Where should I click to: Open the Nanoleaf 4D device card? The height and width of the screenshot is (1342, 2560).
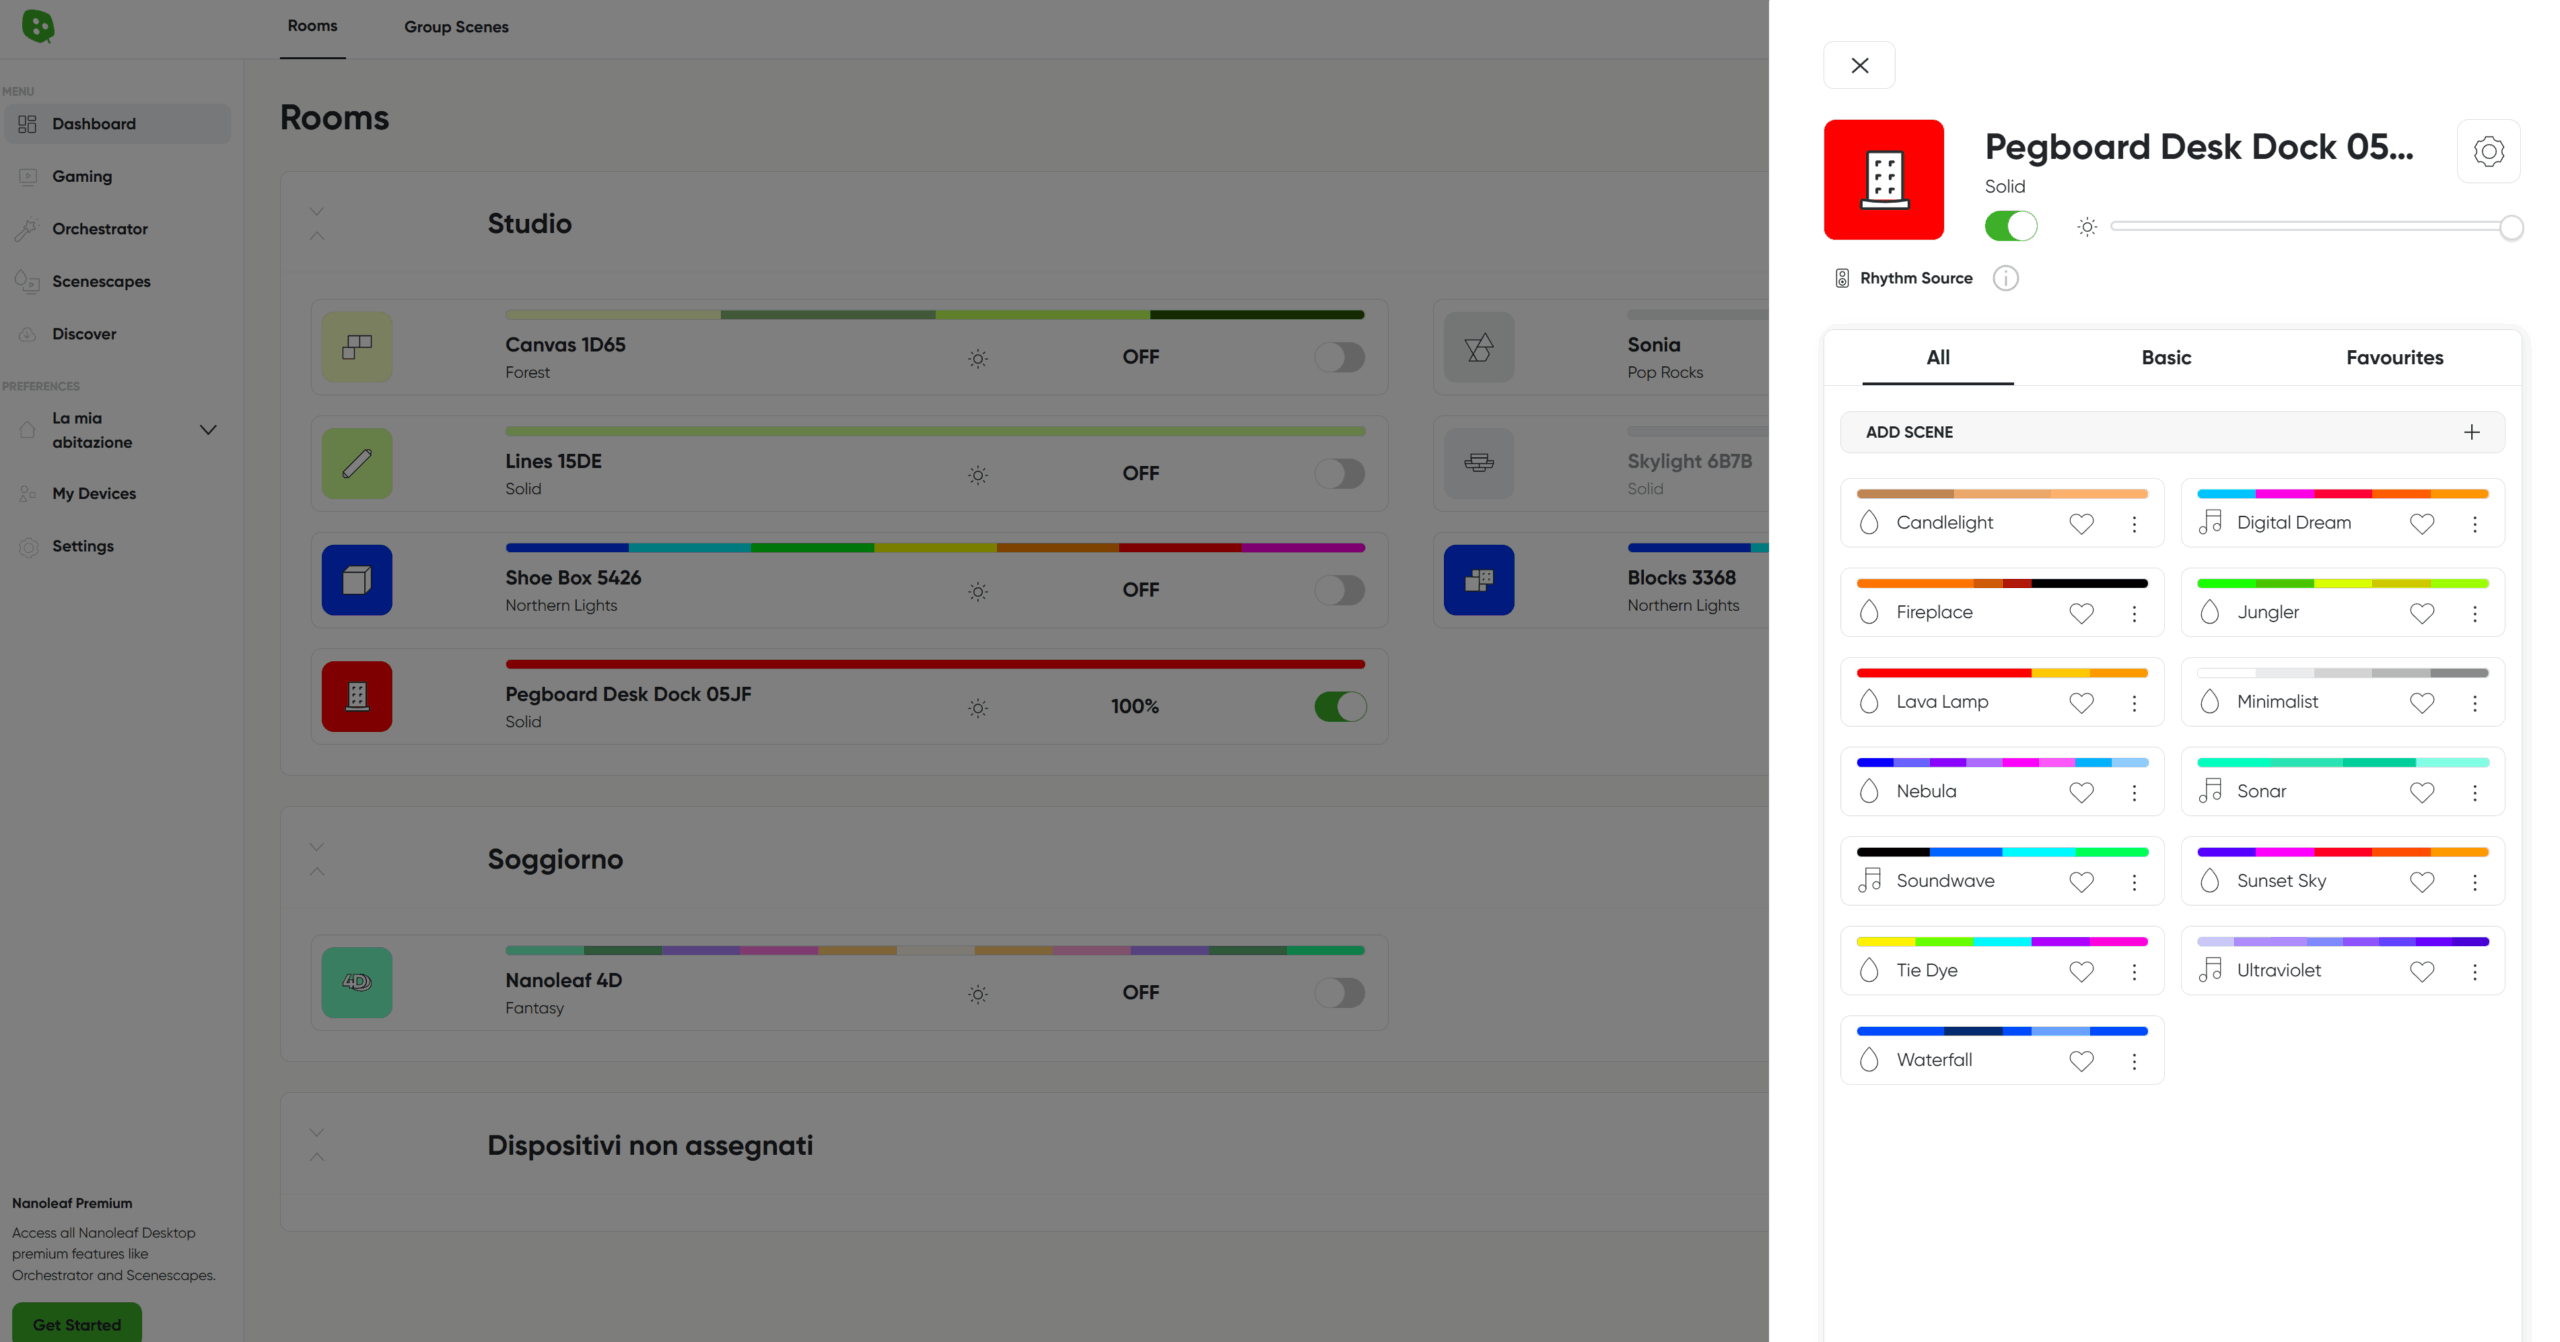tap(849, 982)
